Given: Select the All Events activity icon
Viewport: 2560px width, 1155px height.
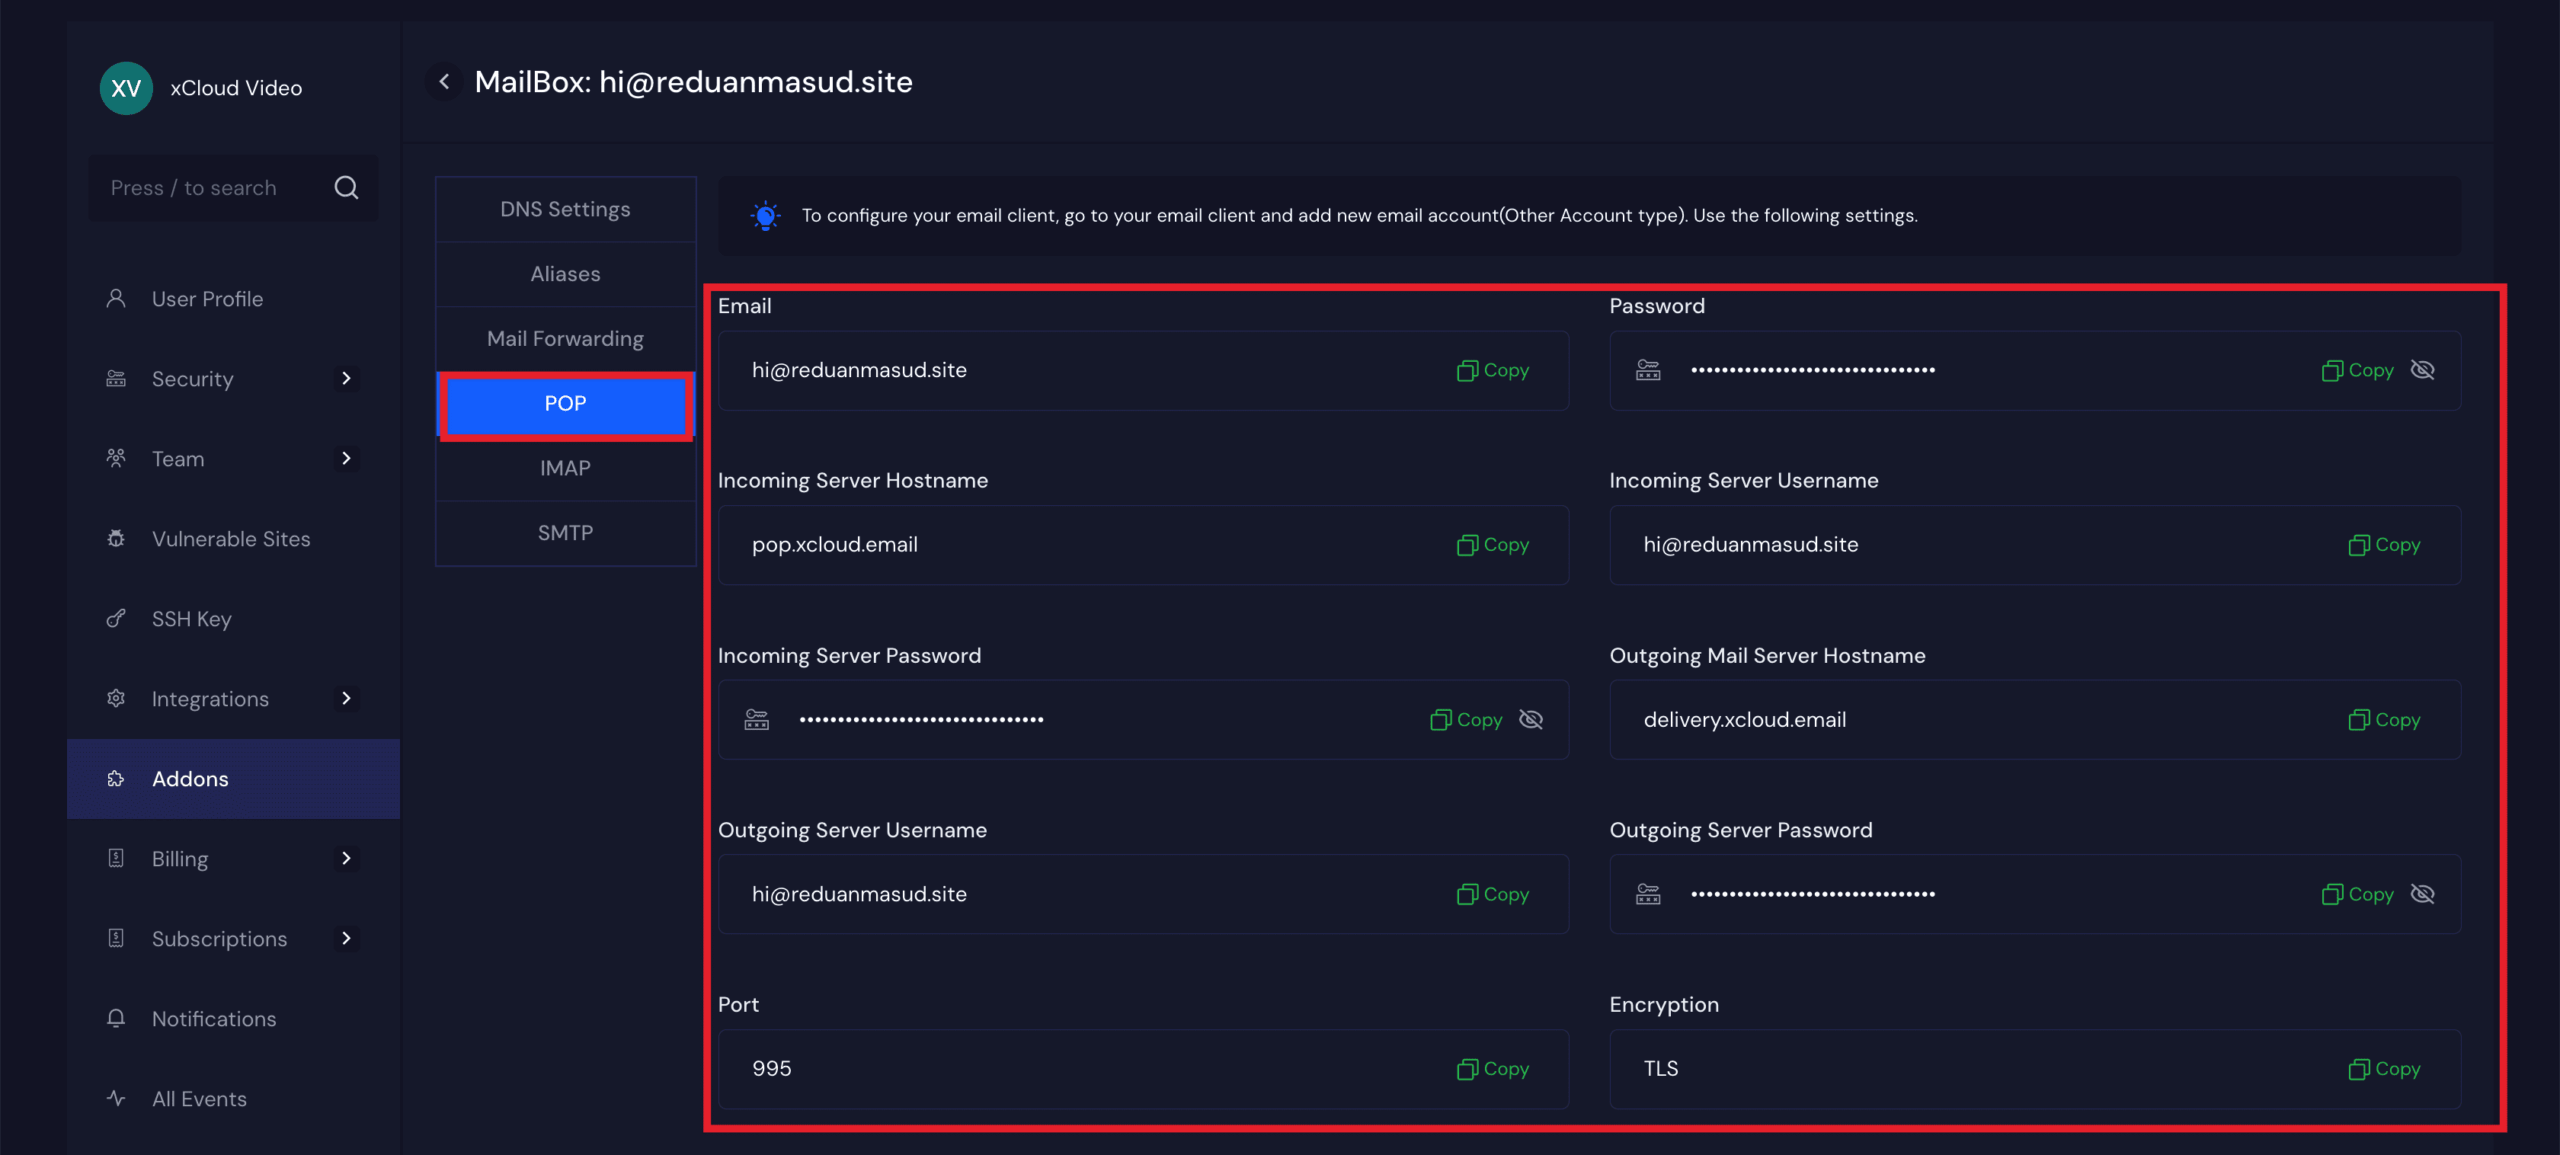Looking at the screenshot, I should 115,1098.
